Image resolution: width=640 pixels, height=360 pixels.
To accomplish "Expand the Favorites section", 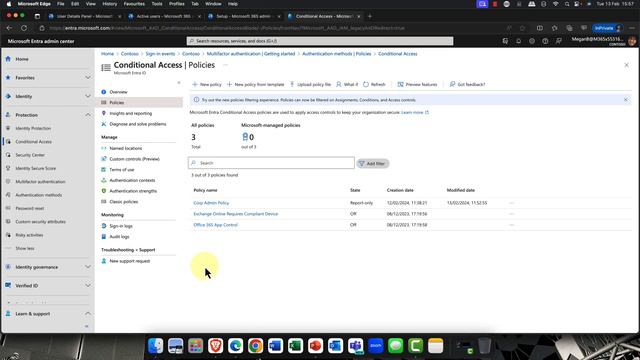I will pyautogui.click(x=88, y=78).
